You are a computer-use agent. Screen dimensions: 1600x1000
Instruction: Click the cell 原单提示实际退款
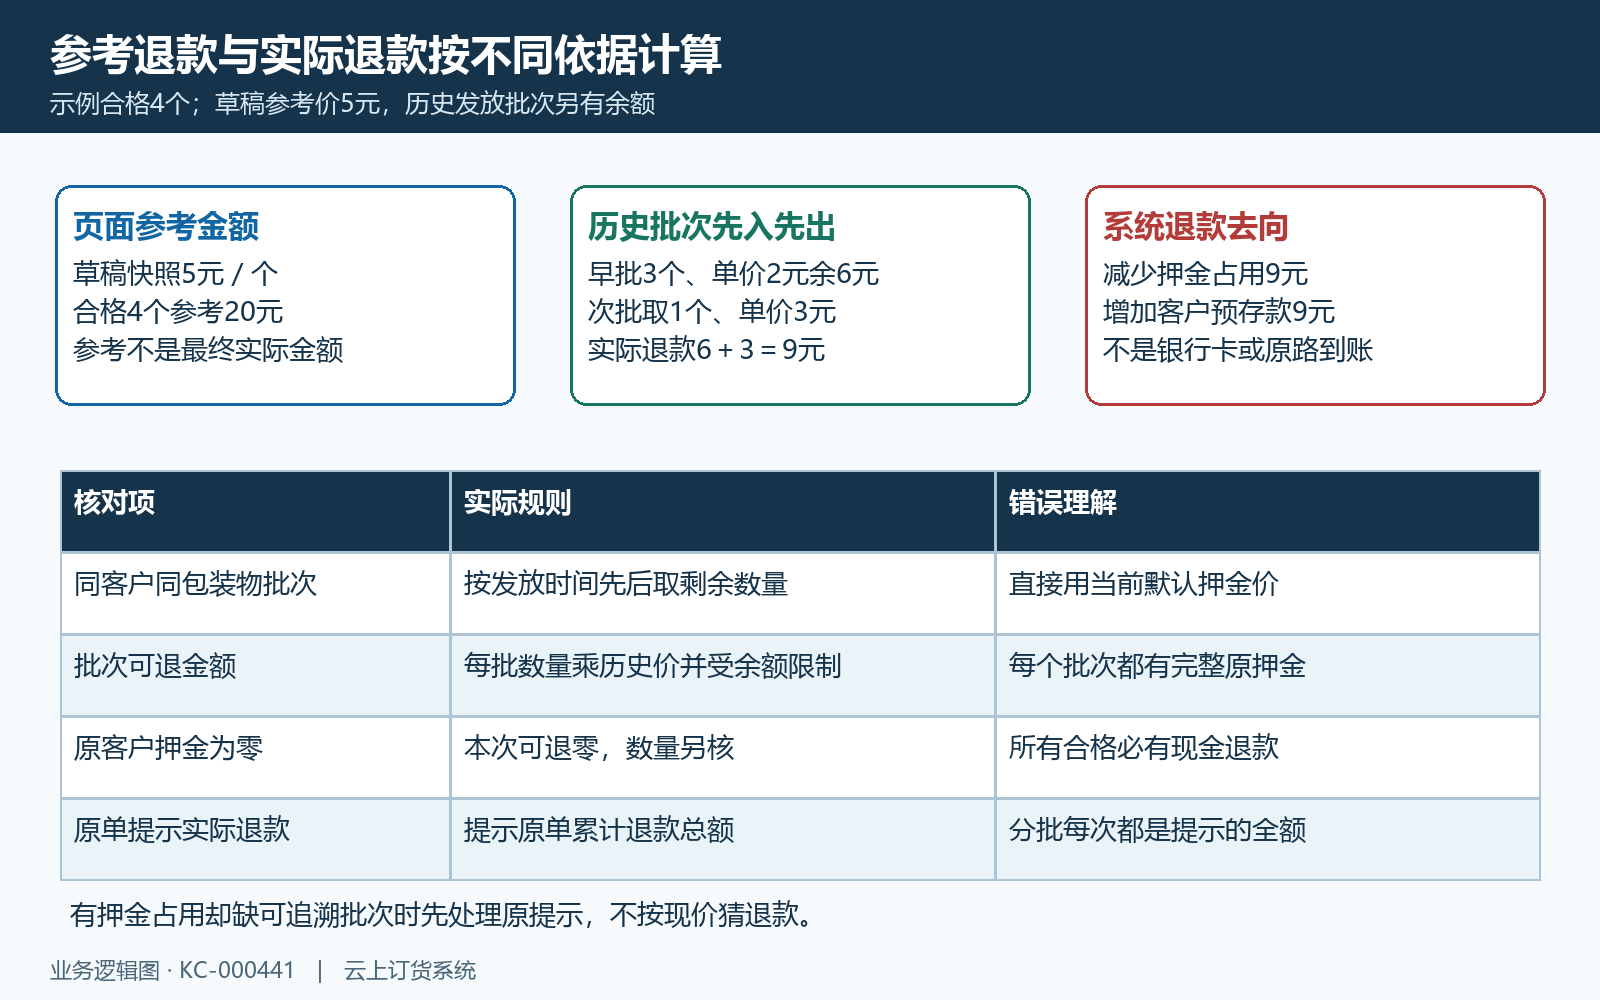click(255, 839)
